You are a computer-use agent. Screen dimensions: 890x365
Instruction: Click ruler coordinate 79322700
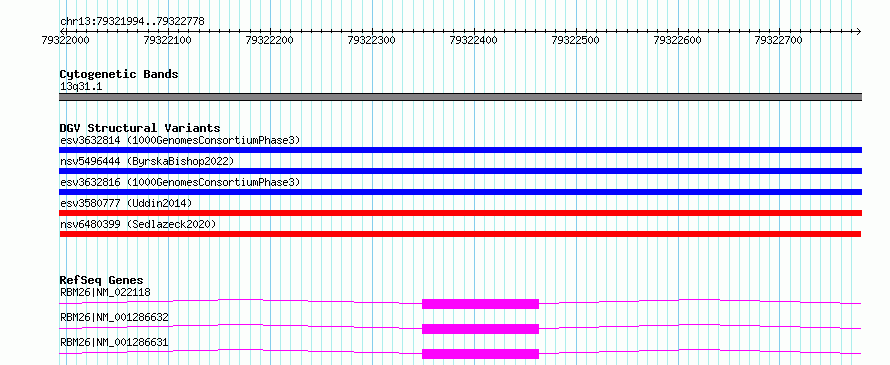click(778, 40)
